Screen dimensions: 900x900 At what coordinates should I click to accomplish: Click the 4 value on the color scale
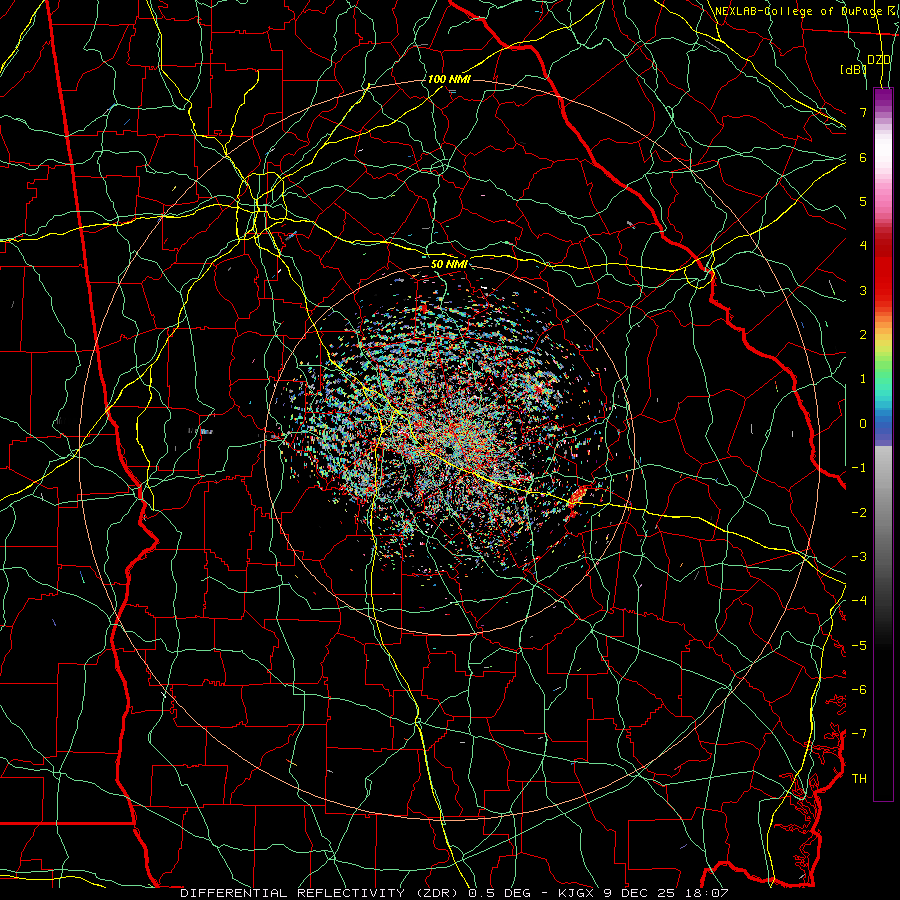click(863, 246)
